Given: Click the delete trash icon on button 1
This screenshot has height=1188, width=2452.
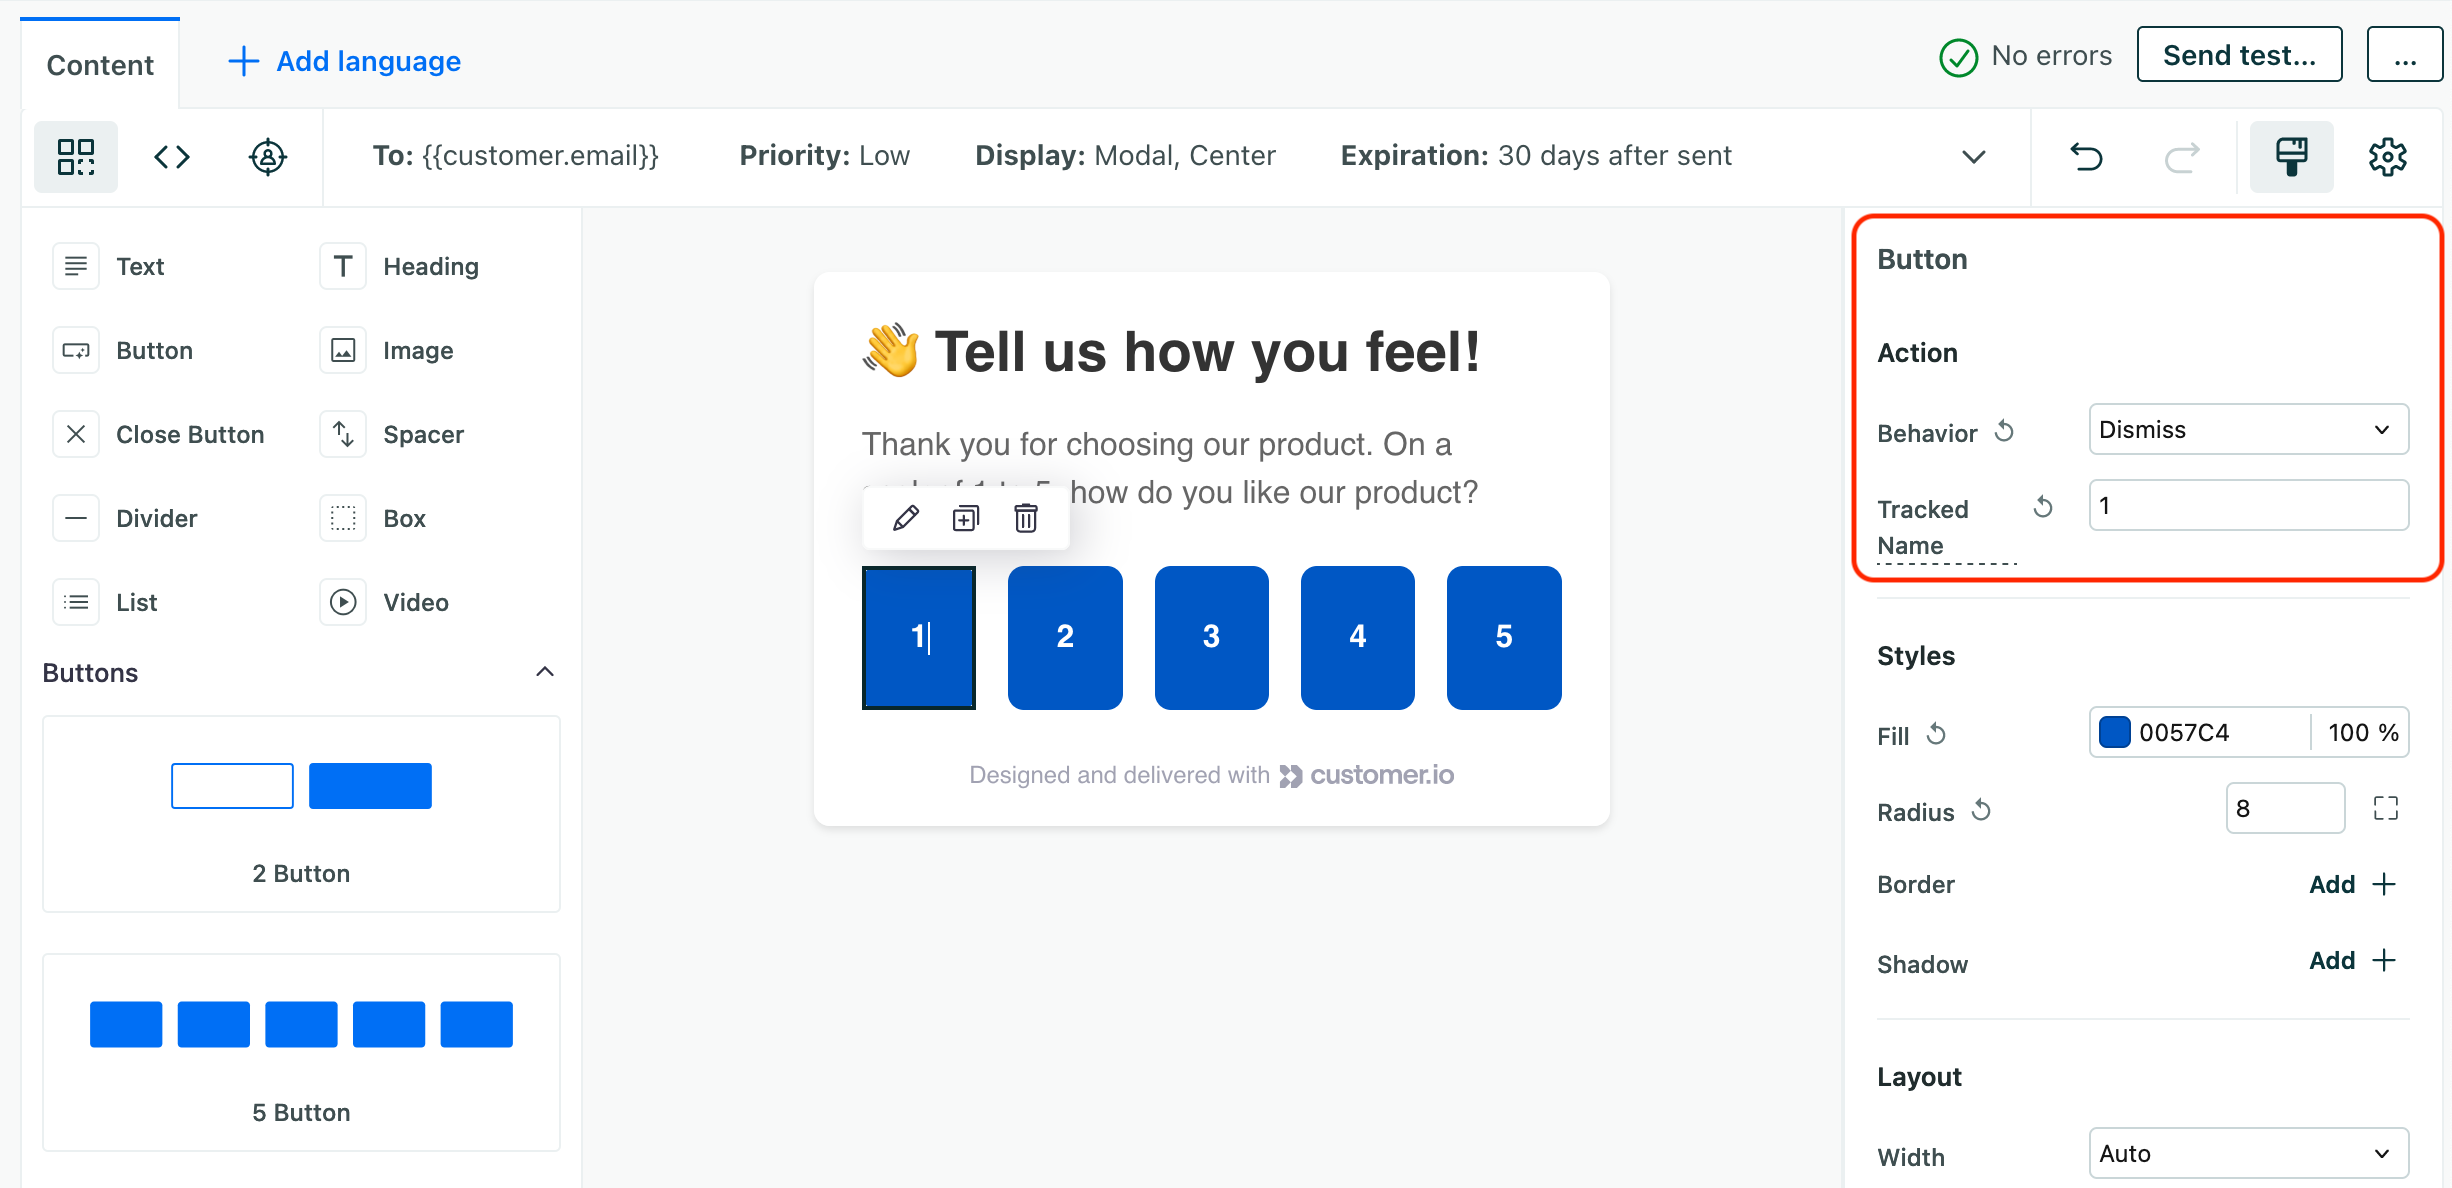Looking at the screenshot, I should (x=1027, y=519).
